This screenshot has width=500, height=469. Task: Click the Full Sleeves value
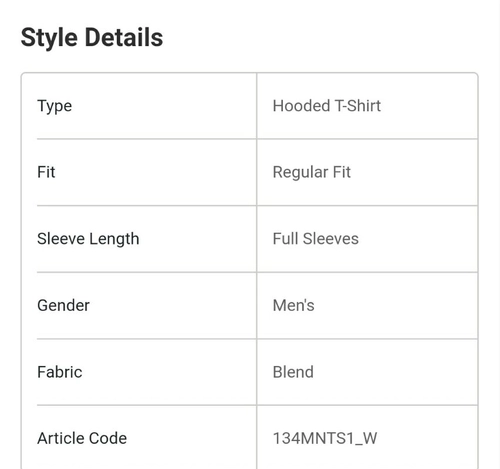coord(316,239)
